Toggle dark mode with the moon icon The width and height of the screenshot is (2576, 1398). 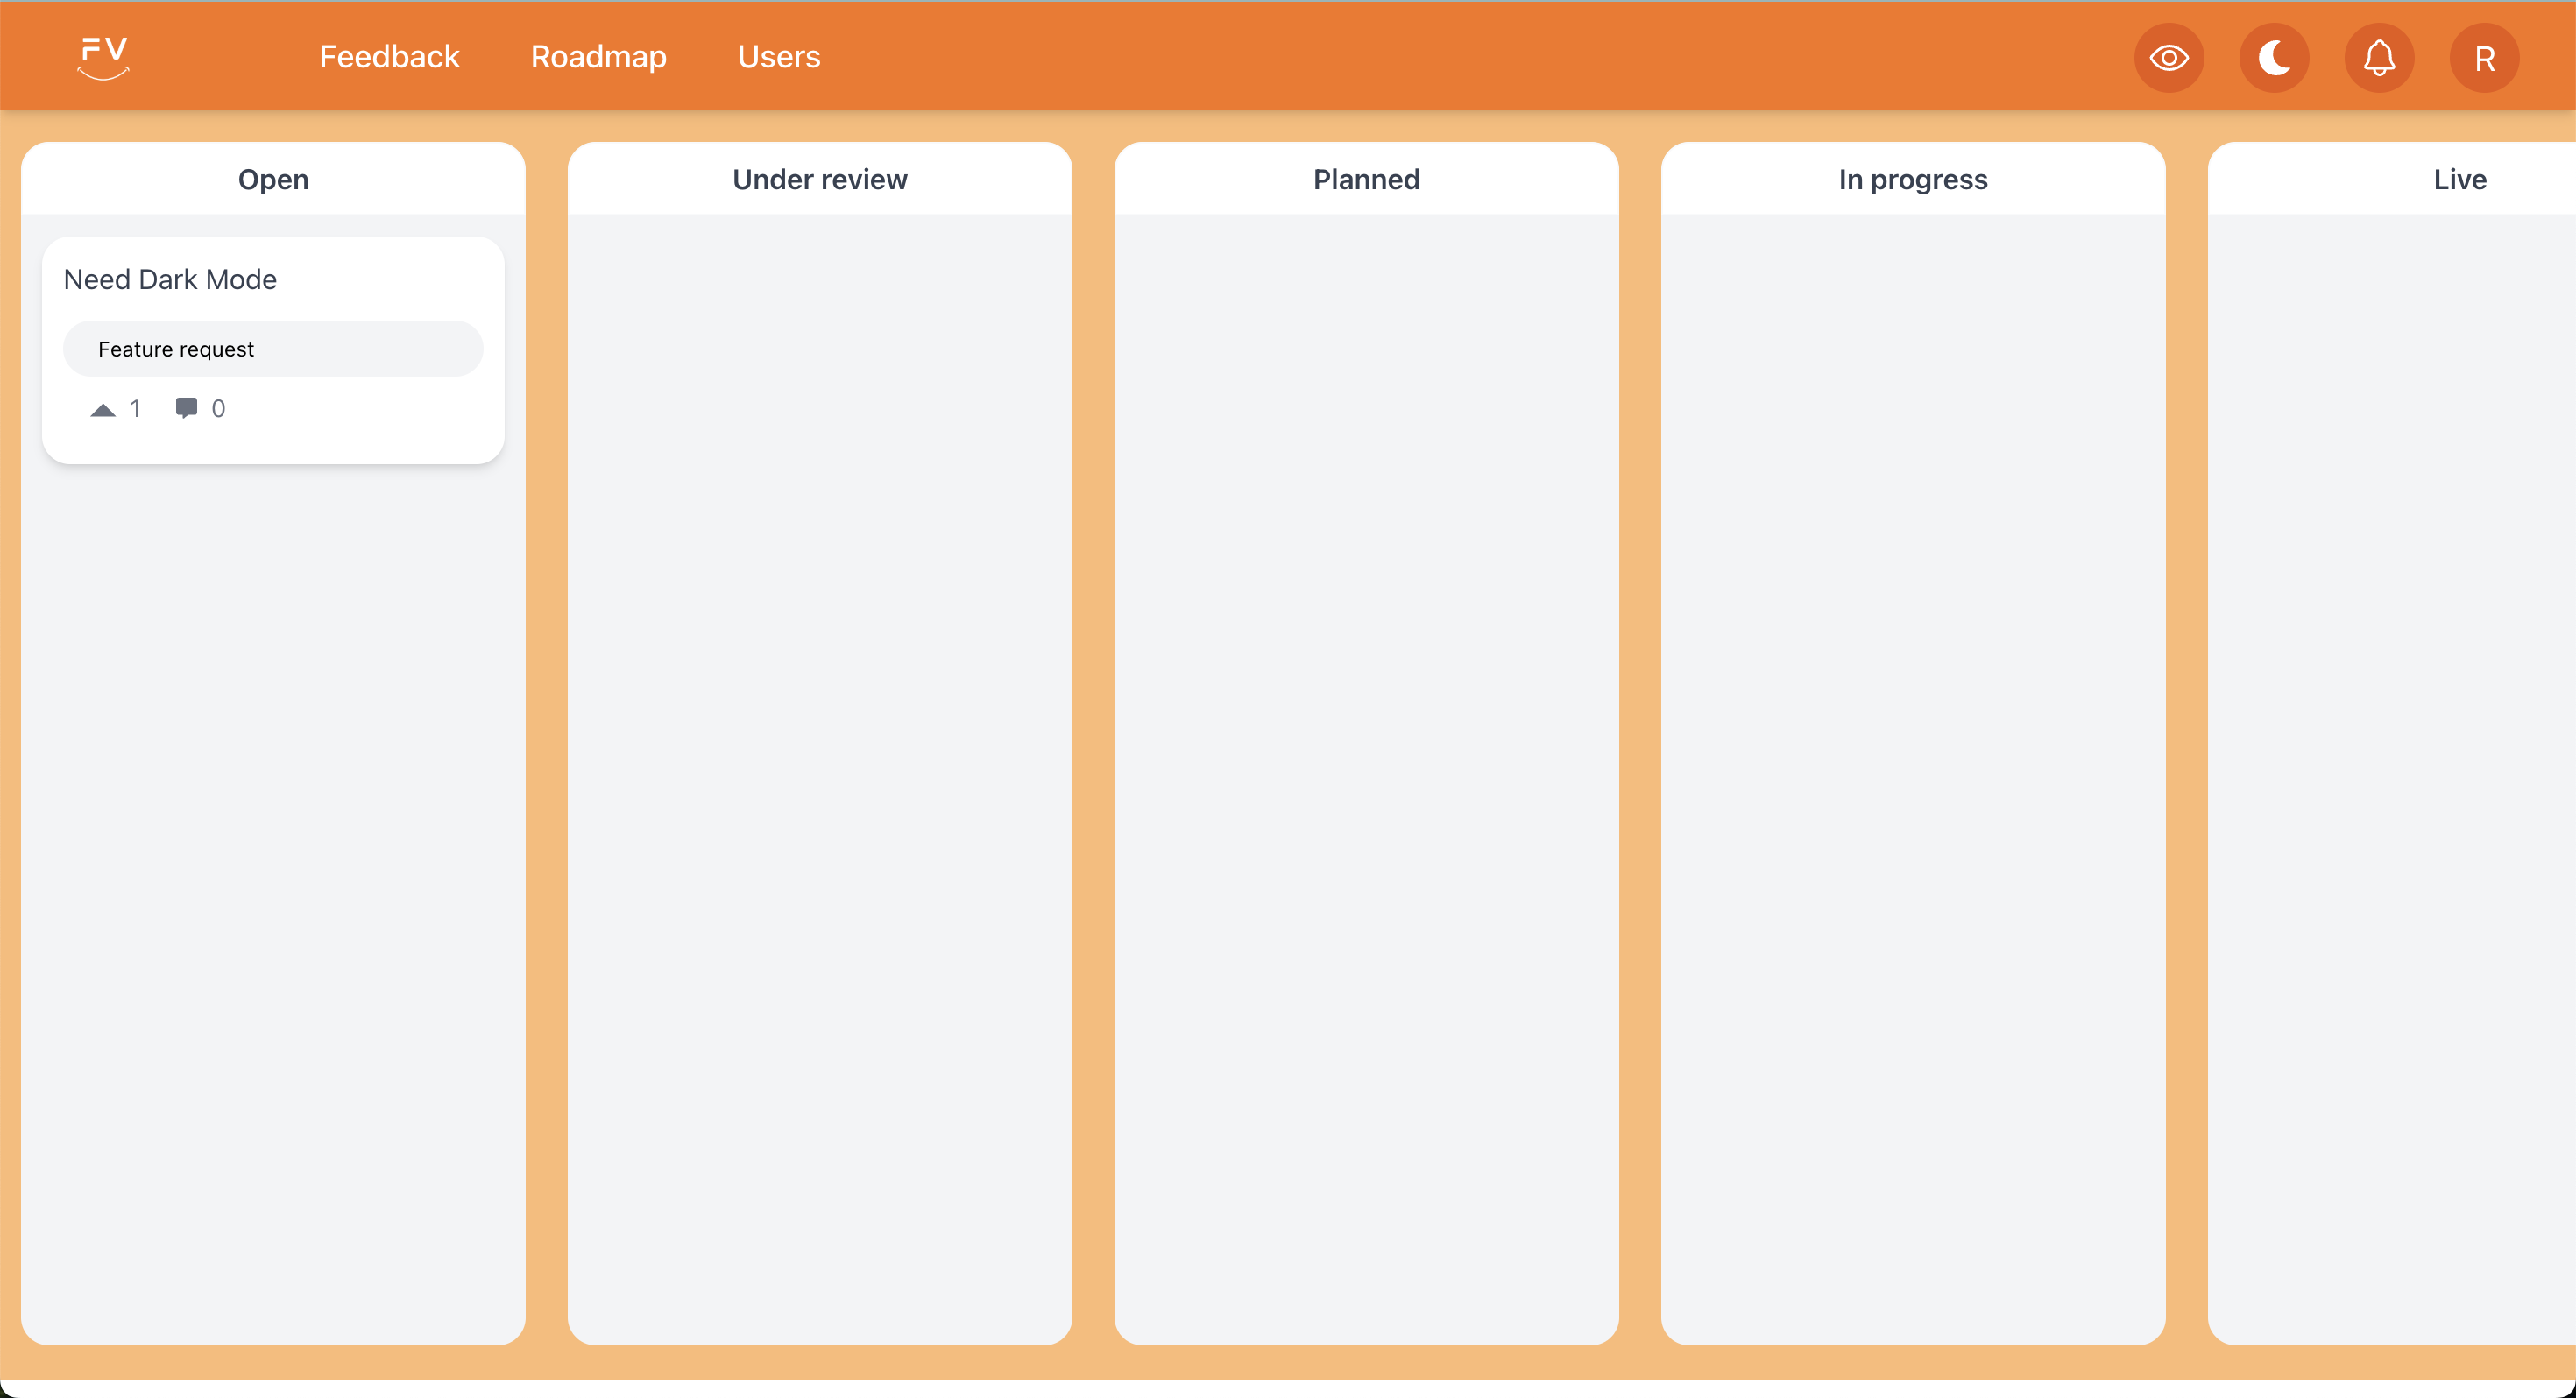[2273, 58]
